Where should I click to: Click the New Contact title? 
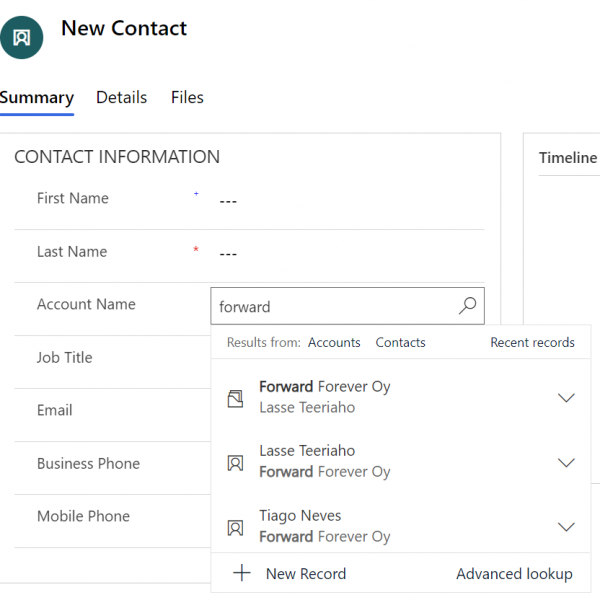tap(124, 28)
